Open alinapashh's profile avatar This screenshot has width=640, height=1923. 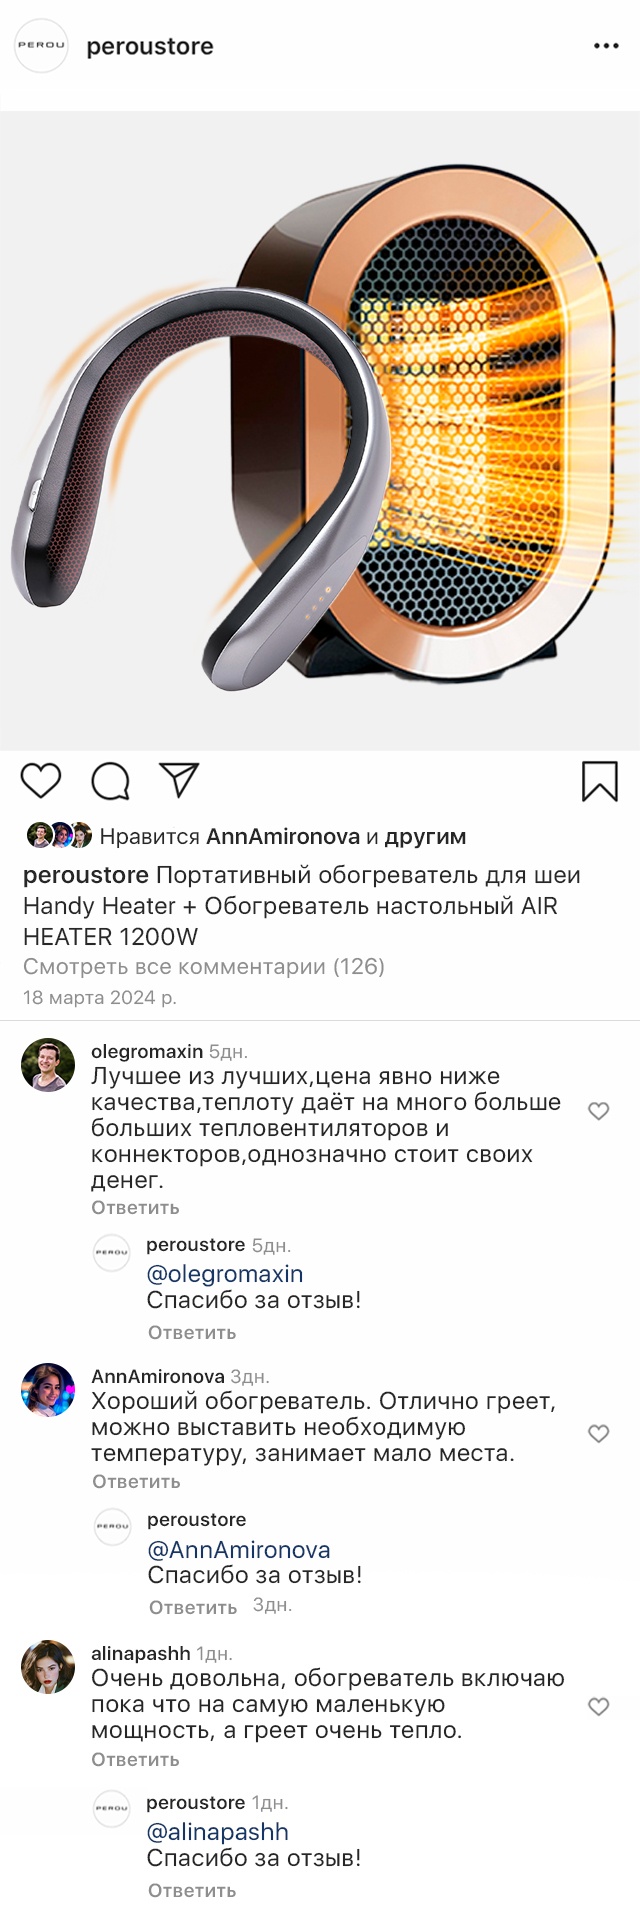click(48, 1666)
